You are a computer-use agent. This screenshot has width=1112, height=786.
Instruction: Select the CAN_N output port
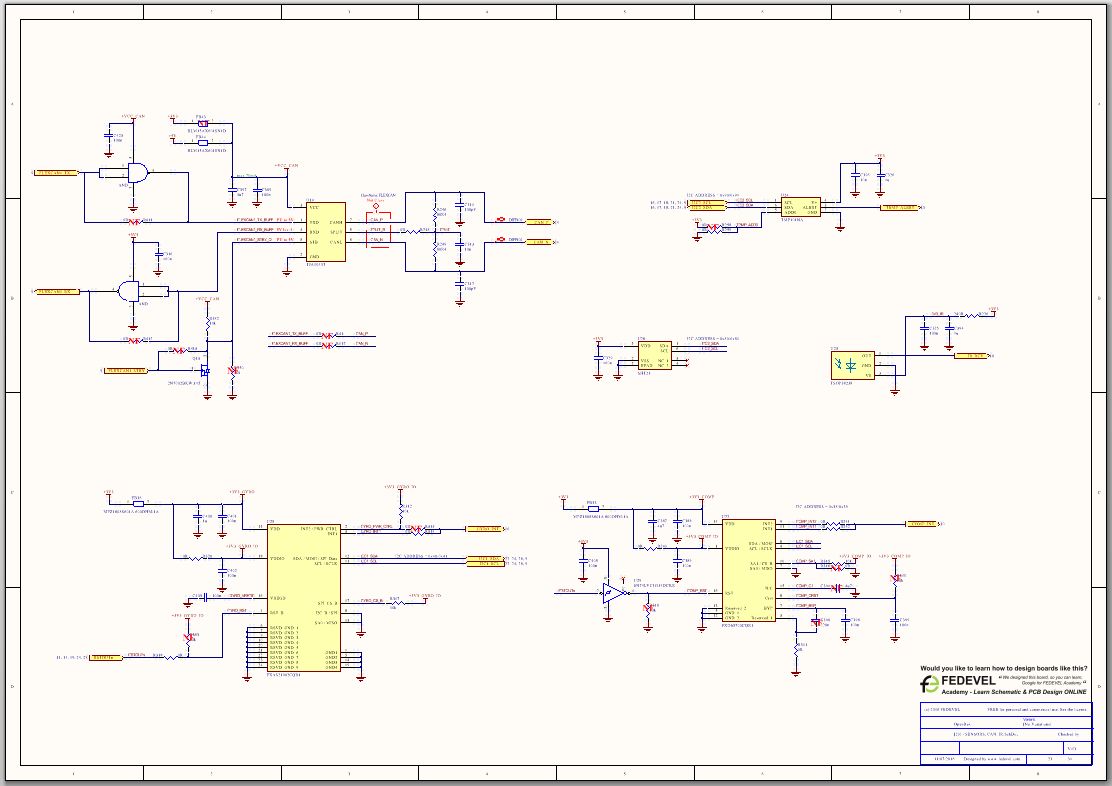click(x=538, y=243)
